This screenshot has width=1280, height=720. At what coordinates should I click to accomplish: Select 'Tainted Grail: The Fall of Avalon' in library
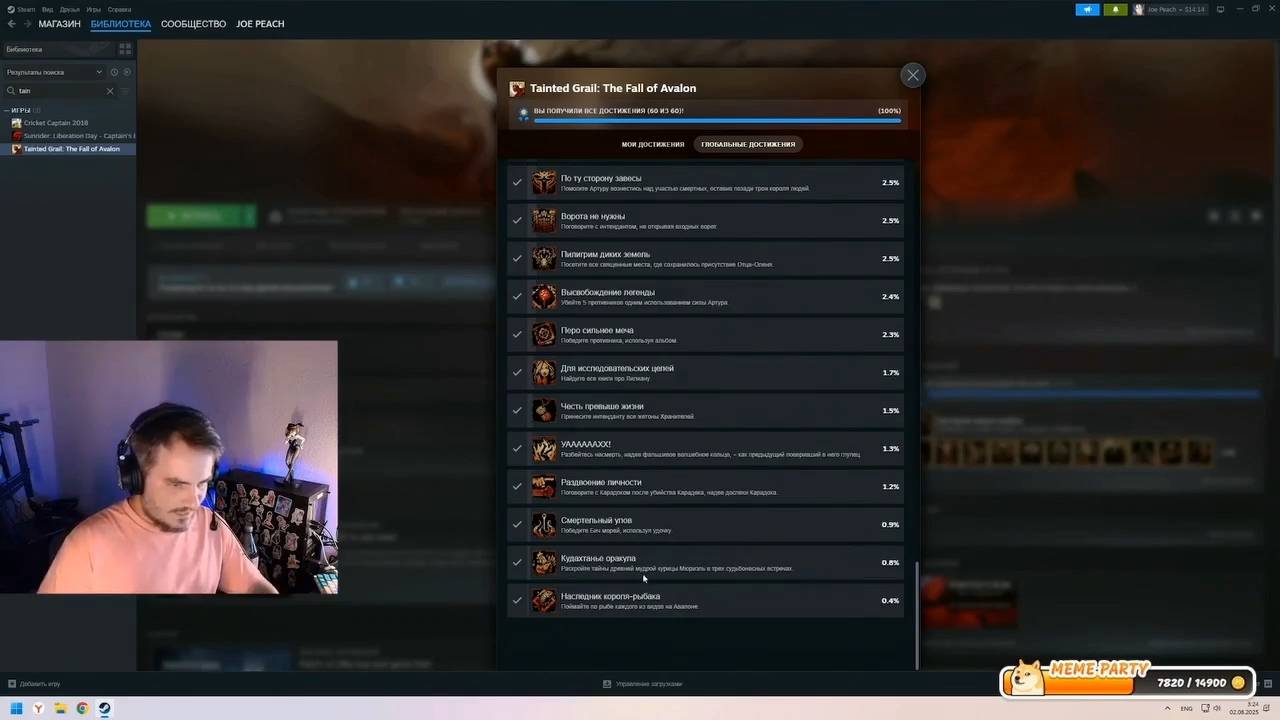(x=68, y=149)
